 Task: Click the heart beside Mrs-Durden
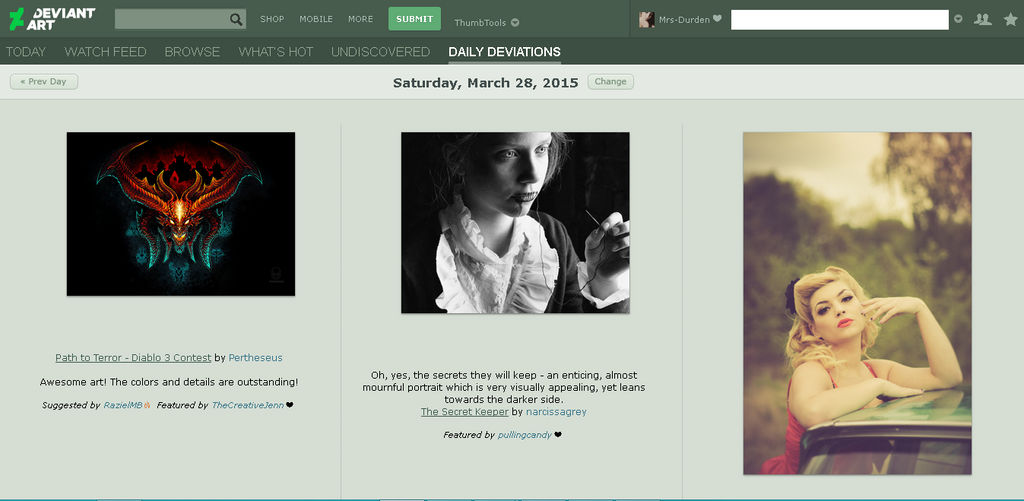coord(717,19)
